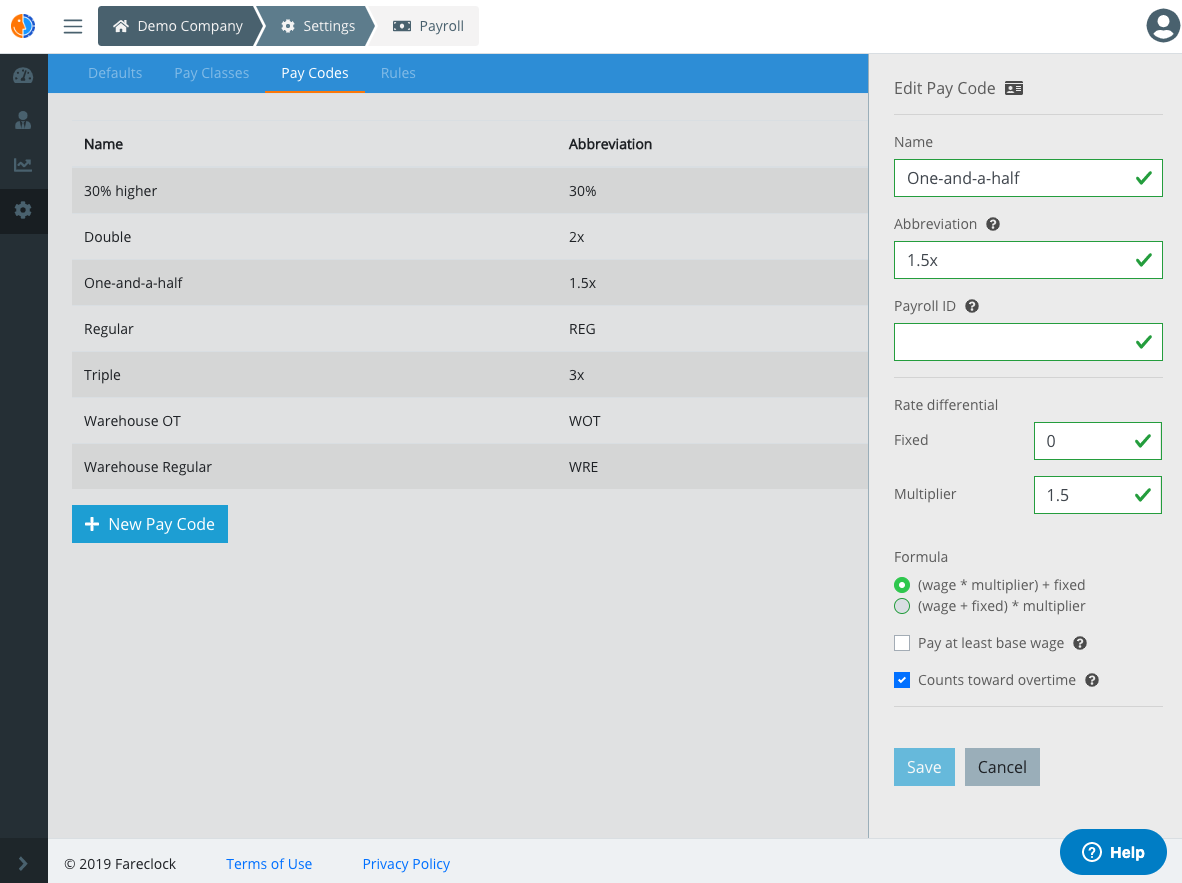Open the dashboard gauge sidebar icon
Screen dimensions: 1182x883
(x=23, y=75)
